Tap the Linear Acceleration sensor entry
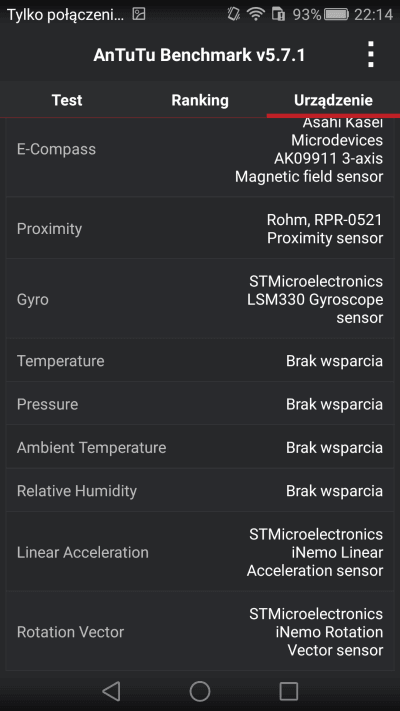The image size is (400, 711). [200, 552]
